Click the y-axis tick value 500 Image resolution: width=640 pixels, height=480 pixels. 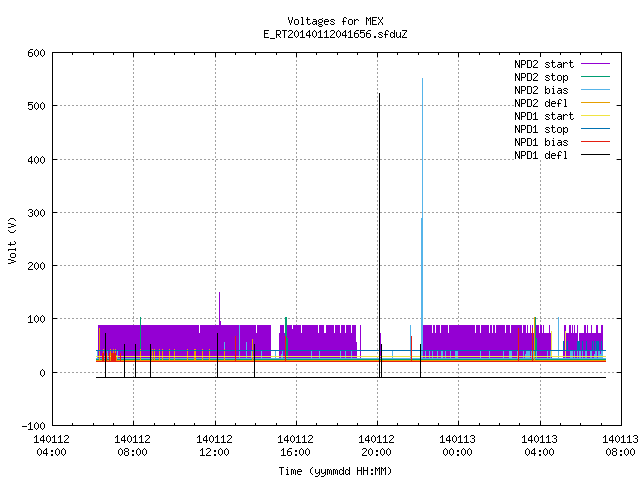coord(36,106)
